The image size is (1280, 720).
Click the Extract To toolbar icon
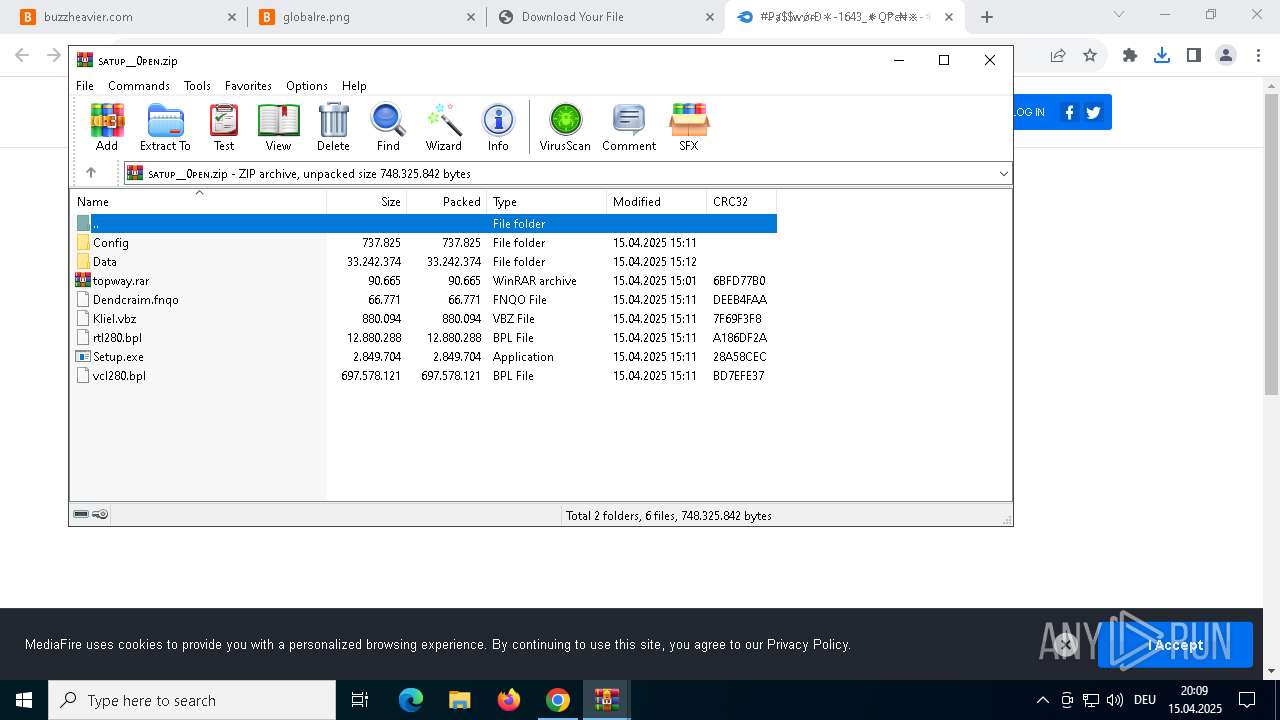coord(165,127)
